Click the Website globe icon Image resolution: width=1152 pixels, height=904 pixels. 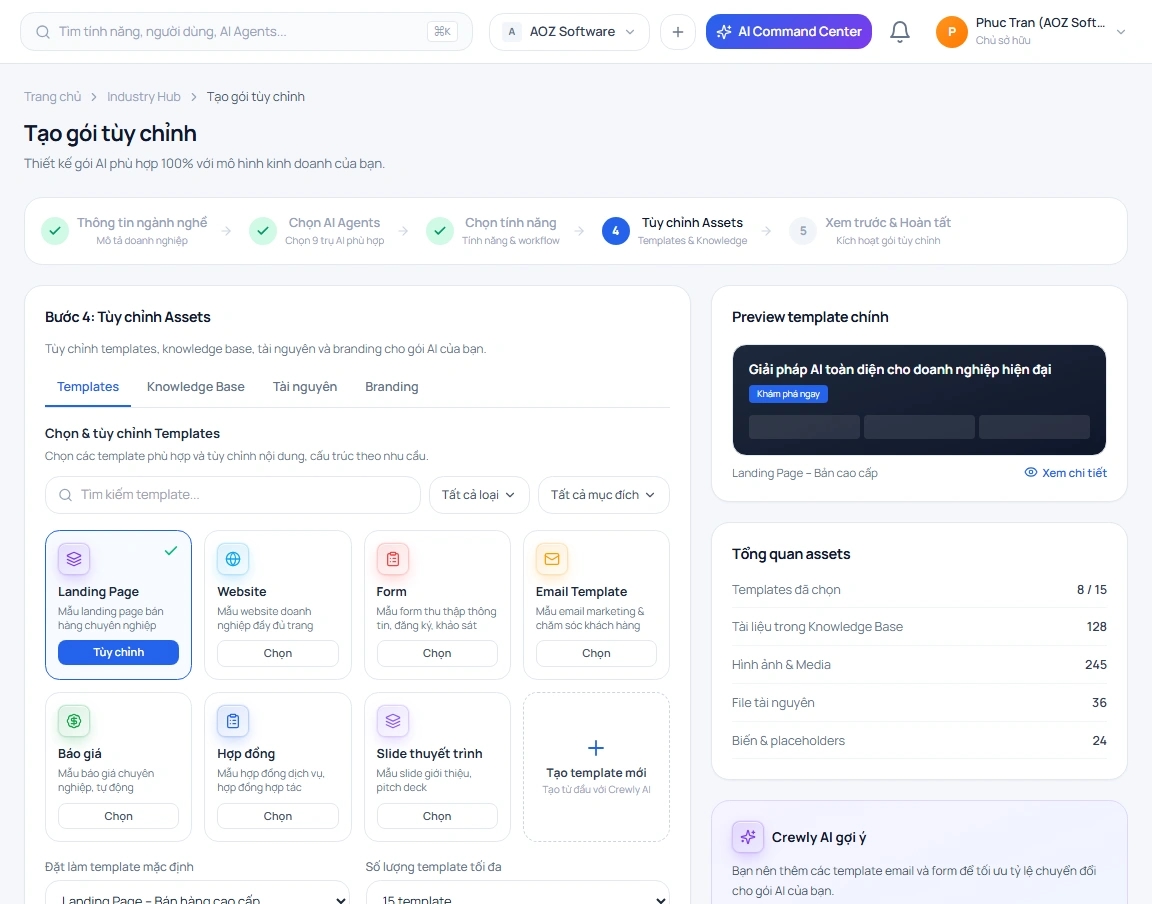233,559
